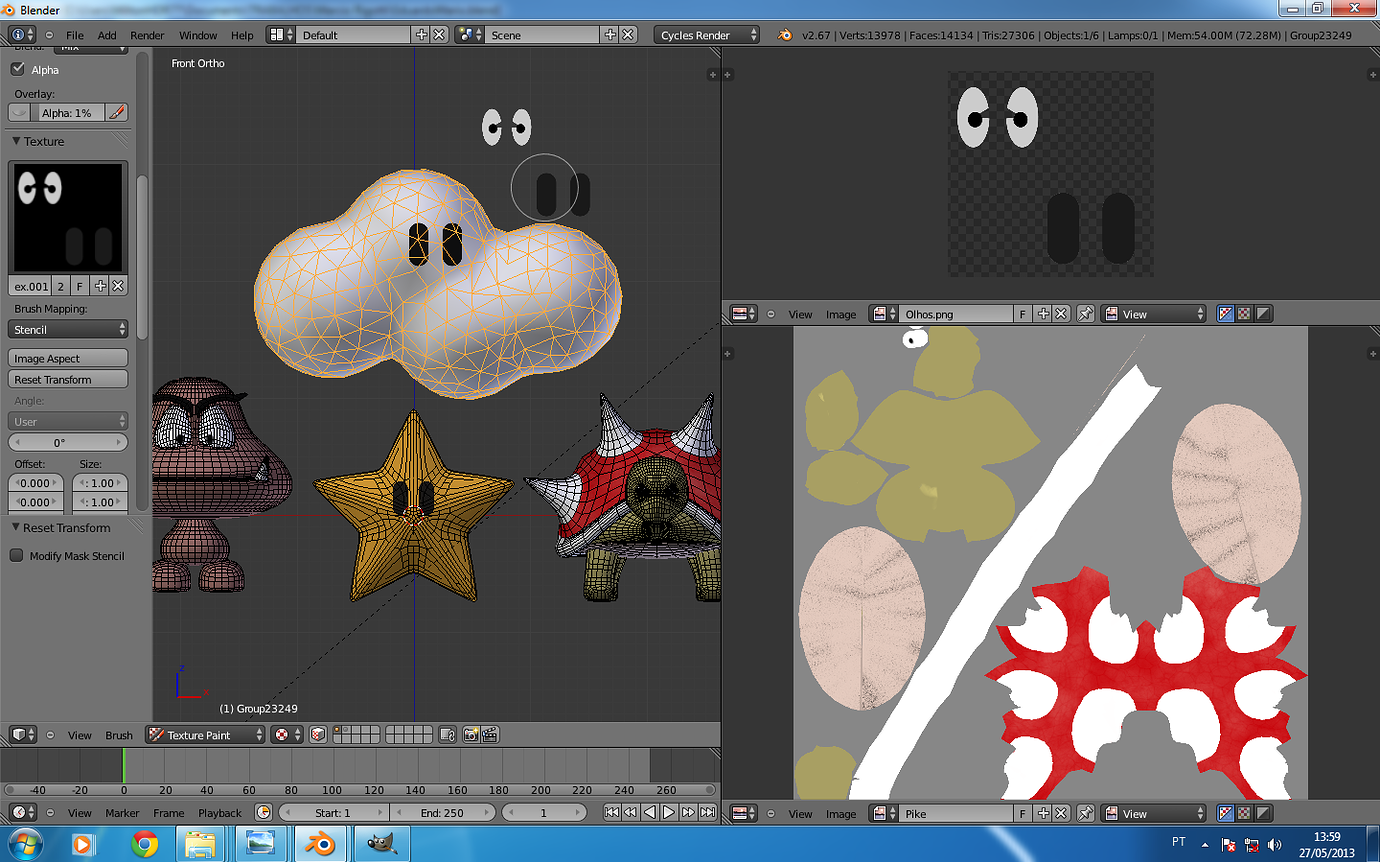1380x862 pixels.
Task: Collapse the Olhos.png image editor menus
Action: click(771, 314)
